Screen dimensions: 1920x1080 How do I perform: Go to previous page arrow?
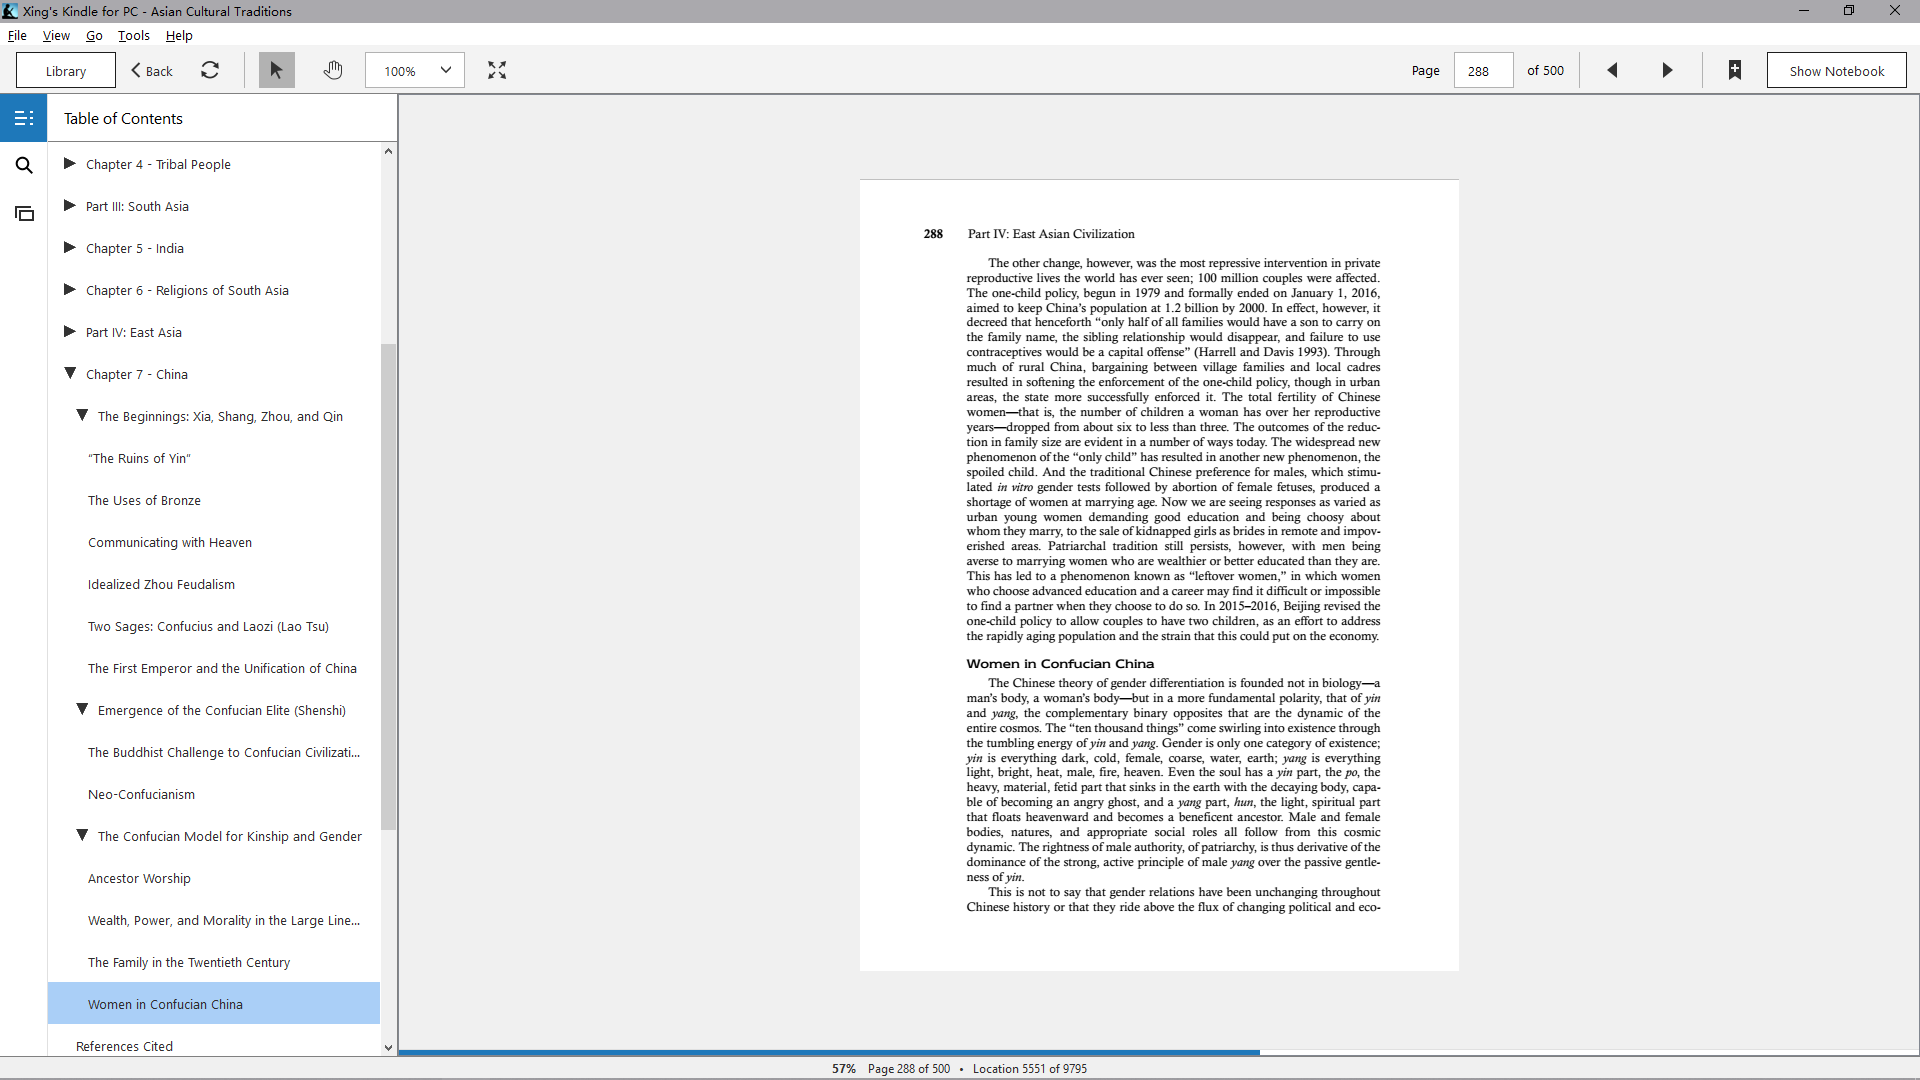pos(1612,70)
